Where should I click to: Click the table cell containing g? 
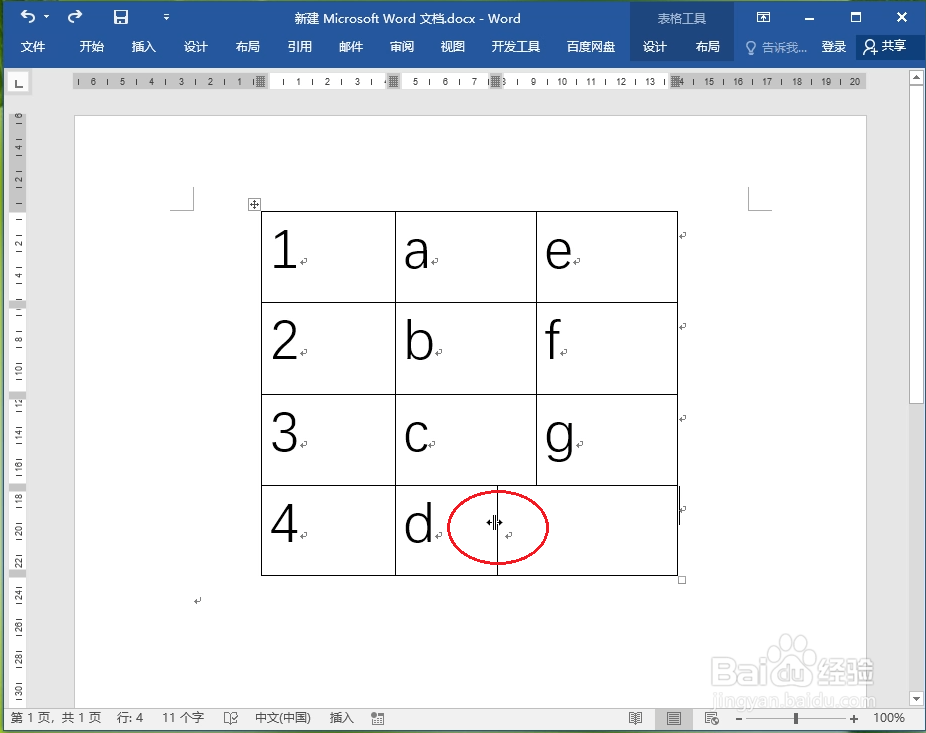607,440
